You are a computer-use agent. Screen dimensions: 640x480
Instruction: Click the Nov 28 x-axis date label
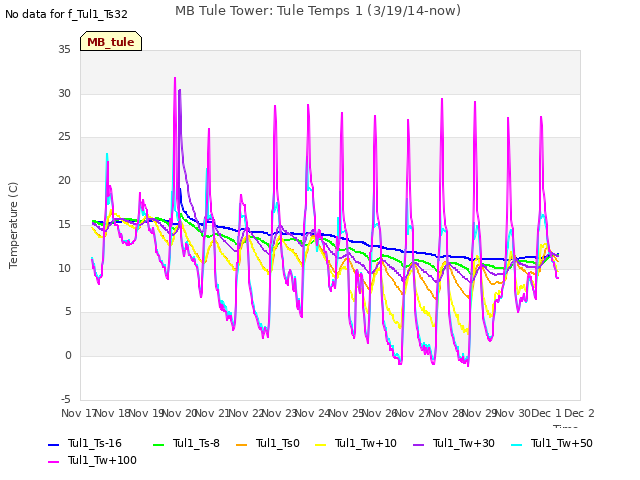coord(445,413)
